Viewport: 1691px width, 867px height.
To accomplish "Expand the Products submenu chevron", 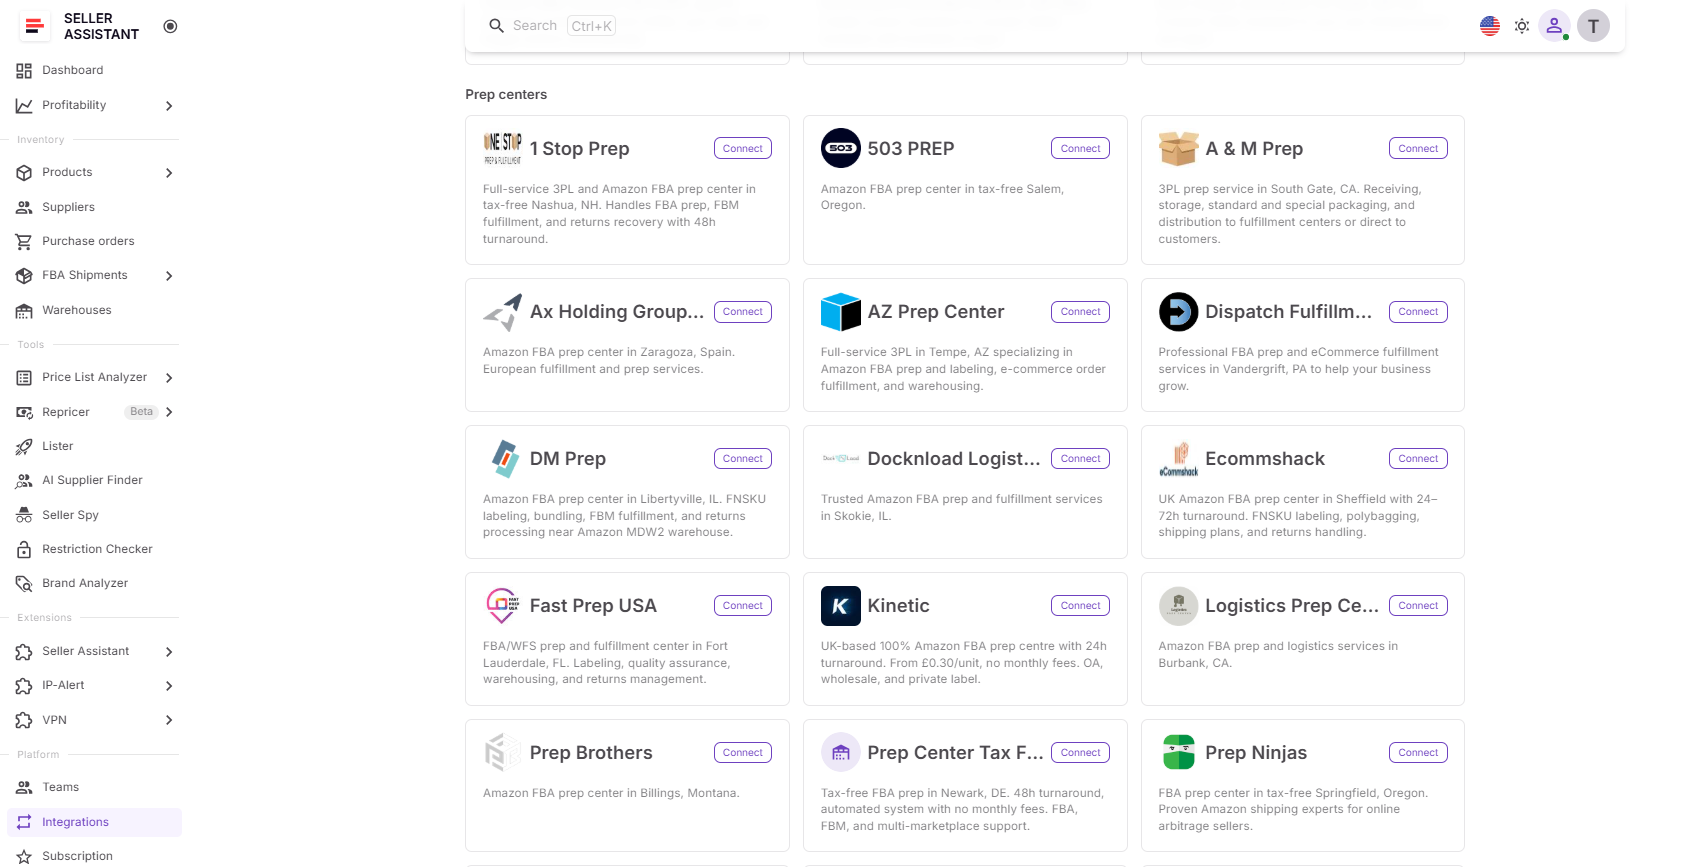I will click(x=169, y=173).
